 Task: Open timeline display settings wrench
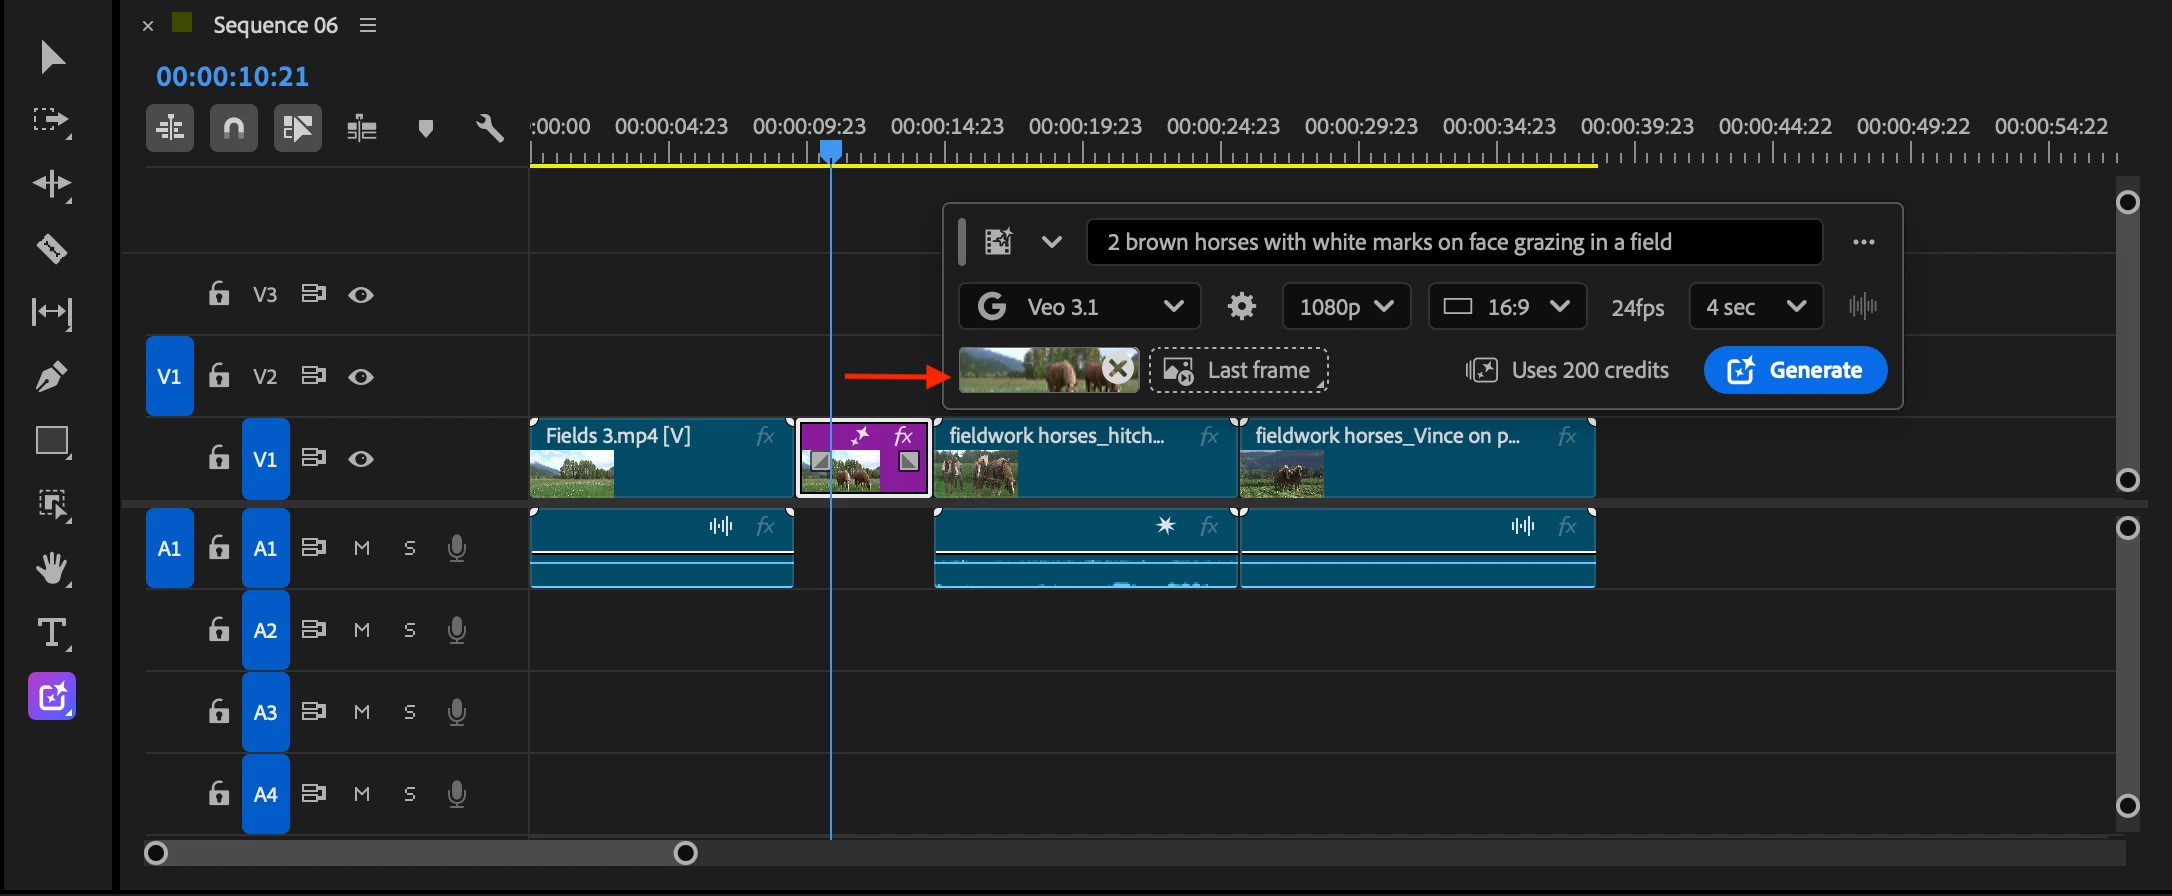click(x=489, y=128)
